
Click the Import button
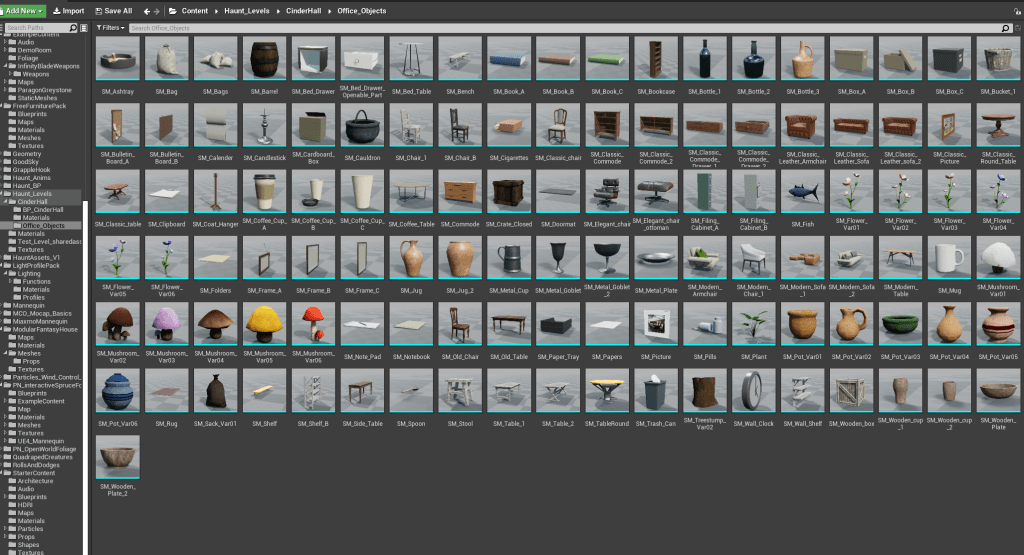point(68,10)
